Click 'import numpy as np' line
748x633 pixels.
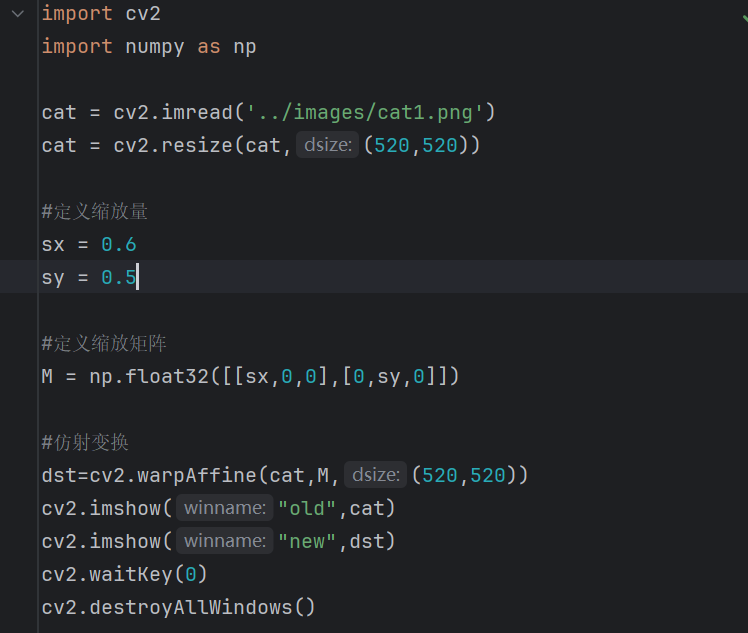[149, 47]
